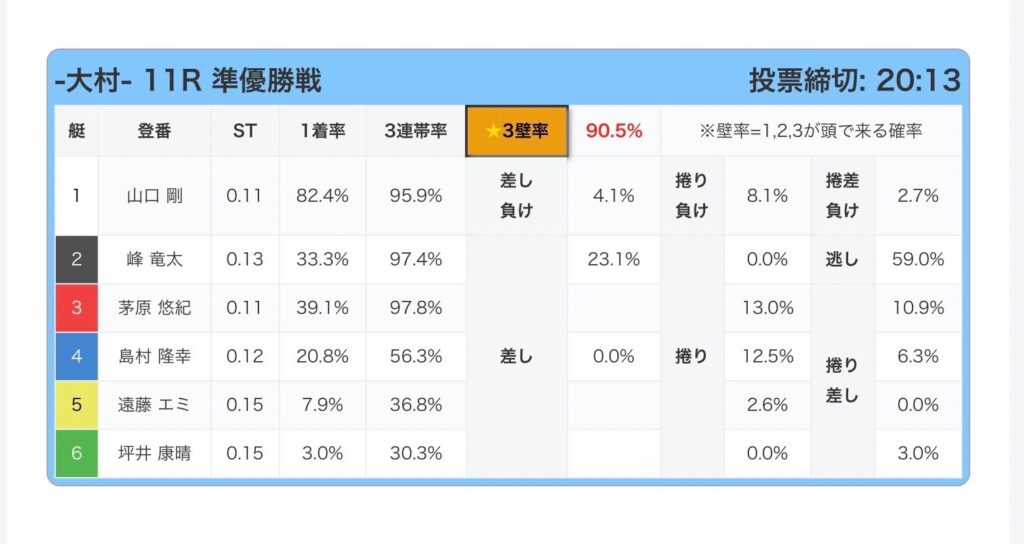Click the 3連帯率 column header

pos(416,131)
